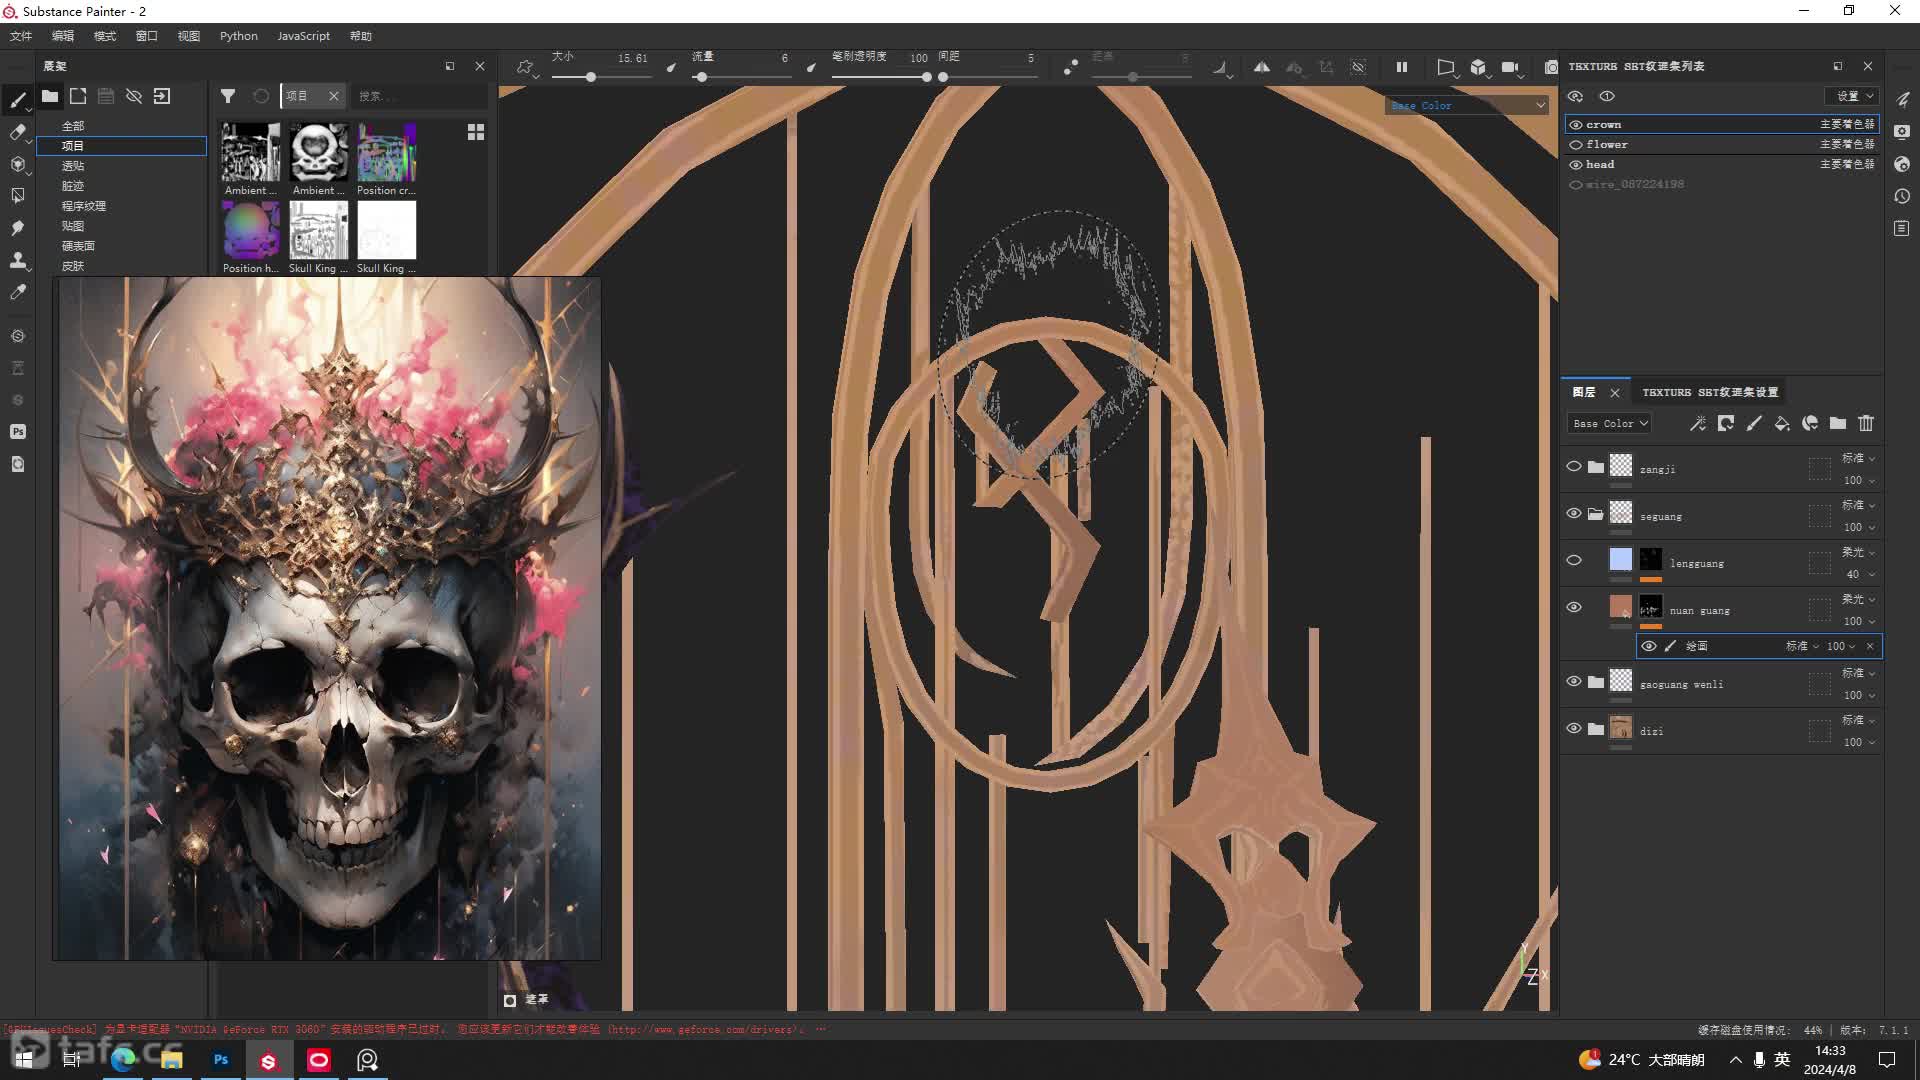Click the brush size slider
Viewport: 1920px width, 1080px height.
click(601, 77)
